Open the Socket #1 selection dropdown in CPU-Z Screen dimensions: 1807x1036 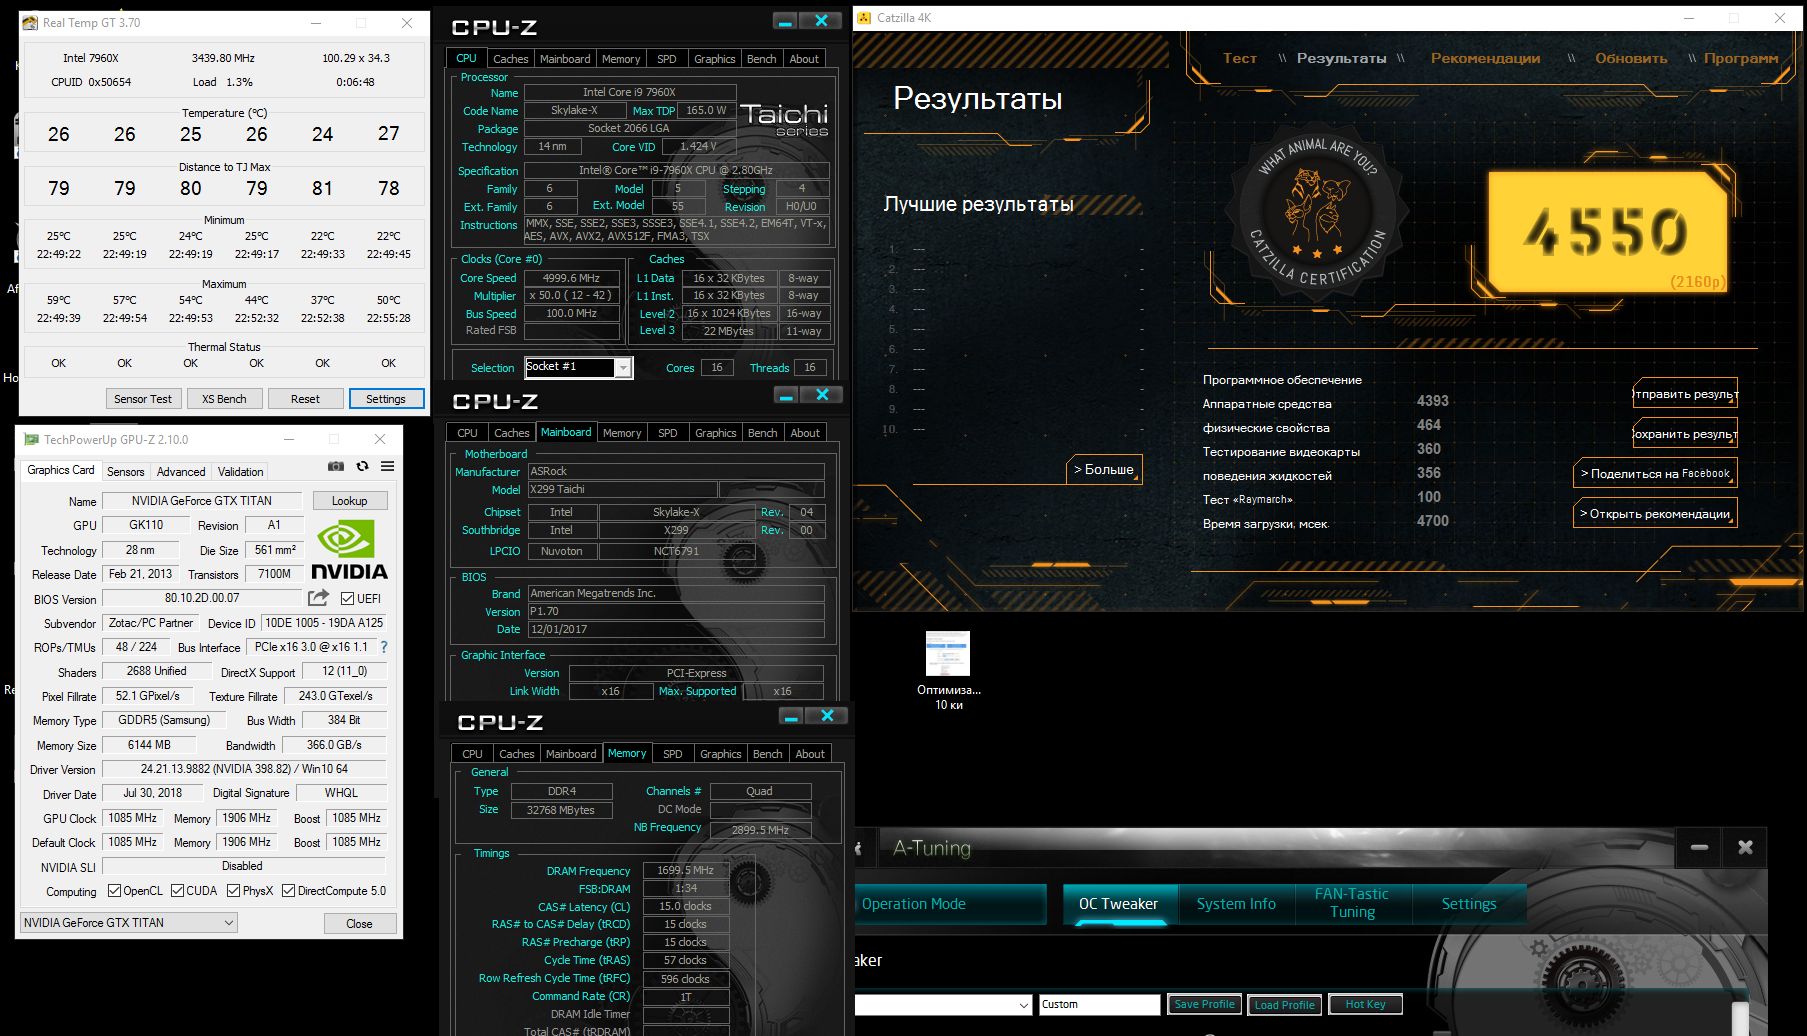point(623,368)
